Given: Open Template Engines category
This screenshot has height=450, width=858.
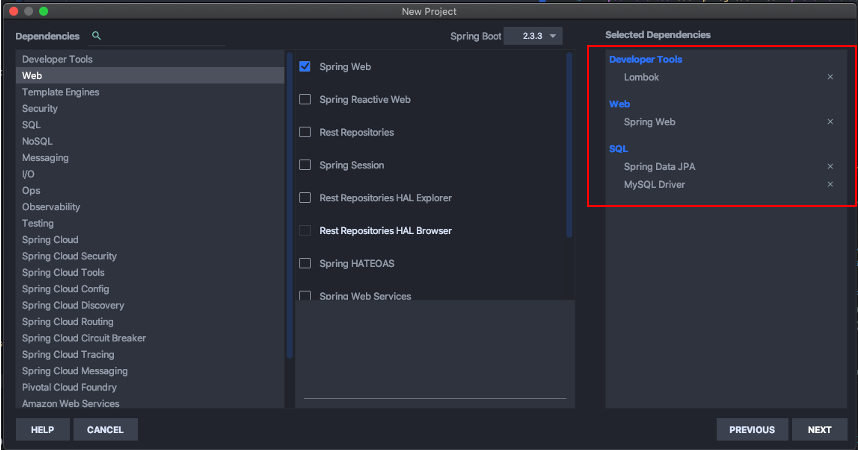Looking at the screenshot, I should pos(150,92).
